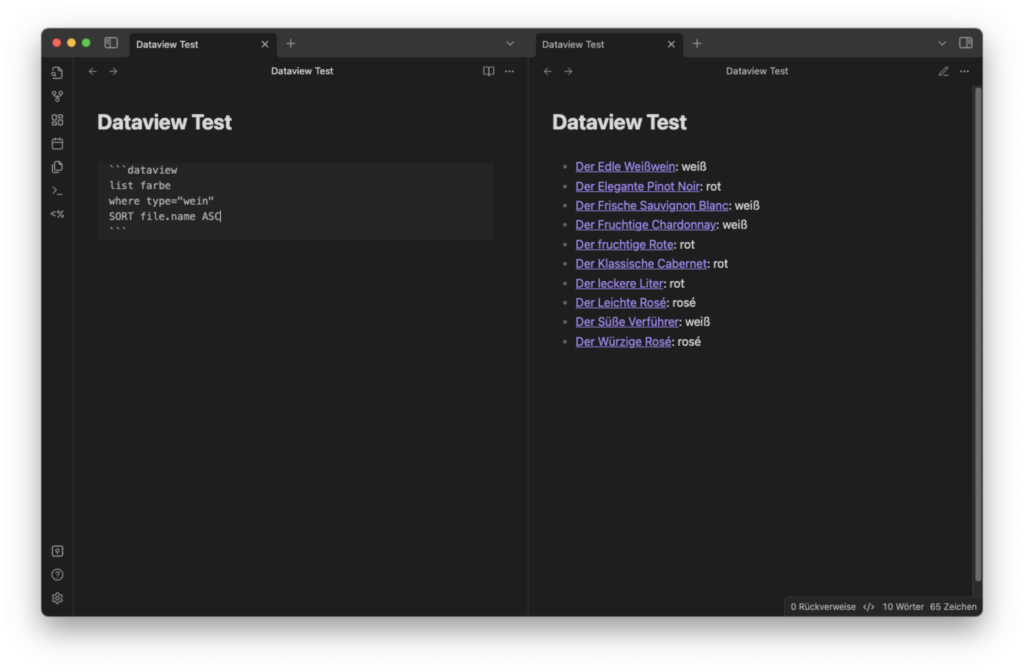Open Der leckere Liter link
This screenshot has height=671, width=1024.
click(x=619, y=284)
